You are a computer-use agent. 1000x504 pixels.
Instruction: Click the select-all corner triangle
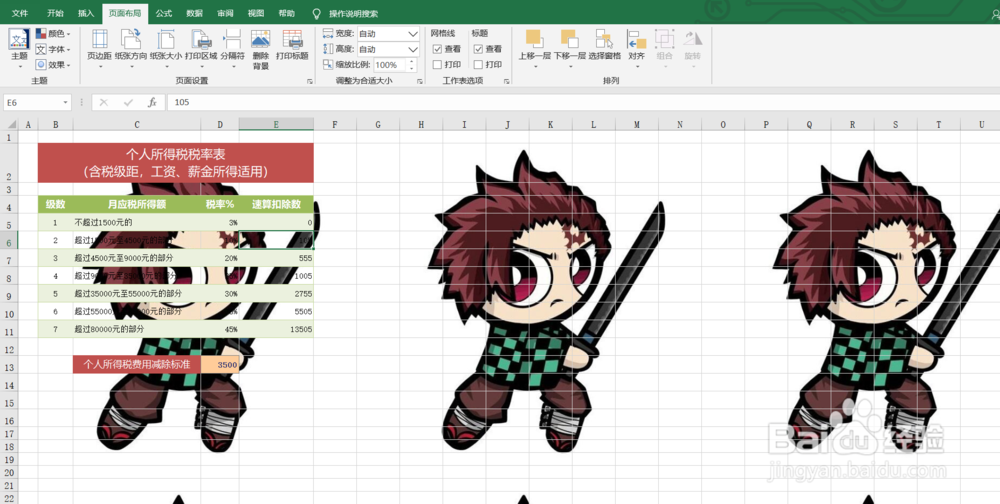click(10, 124)
